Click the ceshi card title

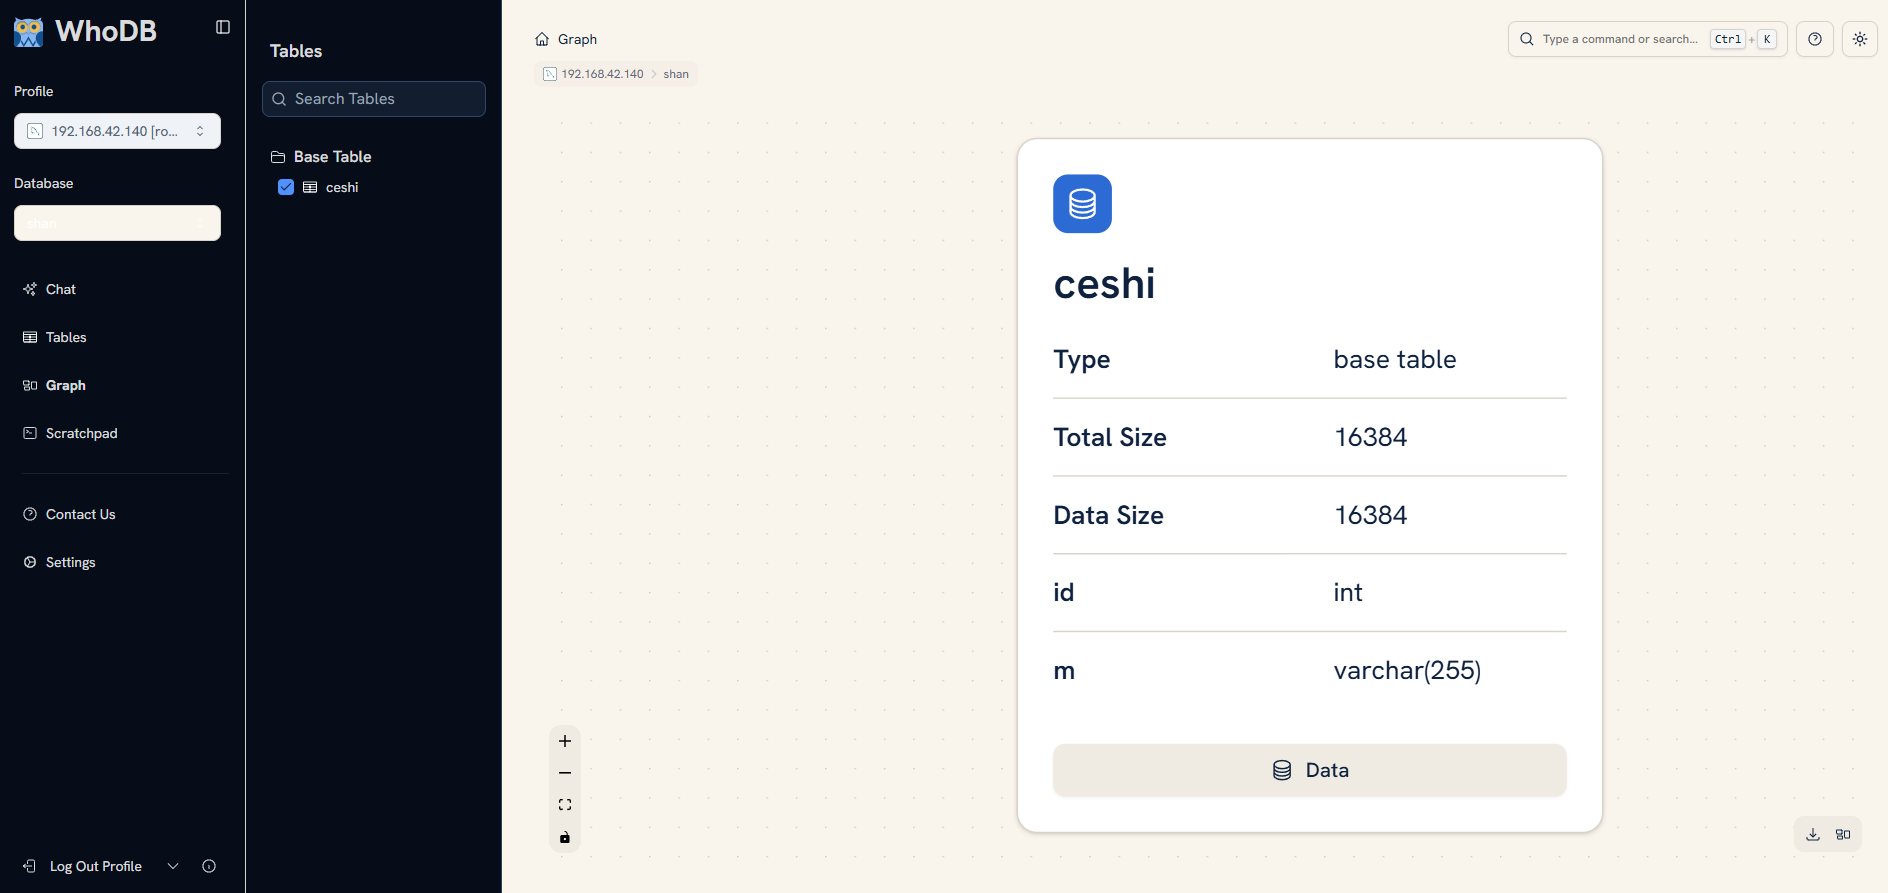click(x=1104, y=284)
